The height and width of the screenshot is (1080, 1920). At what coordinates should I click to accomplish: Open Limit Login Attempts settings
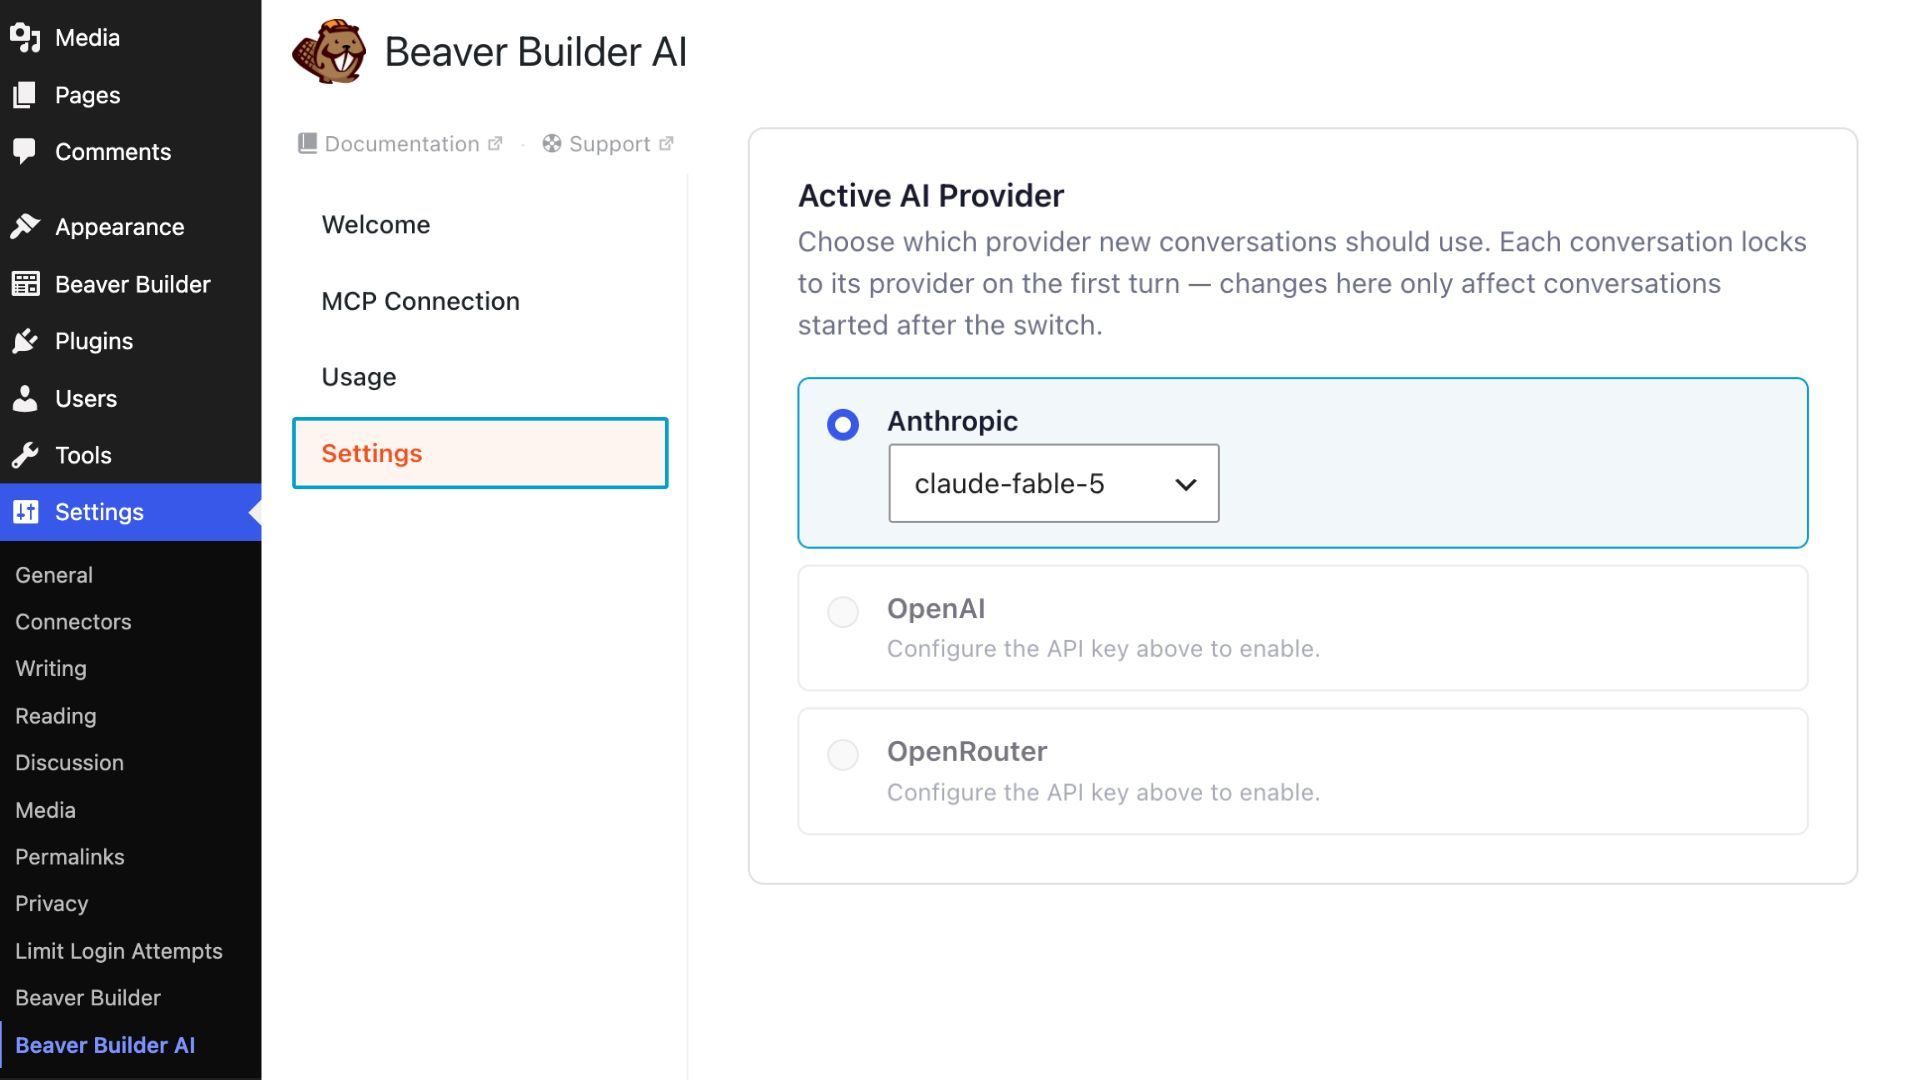pyautogui.click(x=119, y=951)
